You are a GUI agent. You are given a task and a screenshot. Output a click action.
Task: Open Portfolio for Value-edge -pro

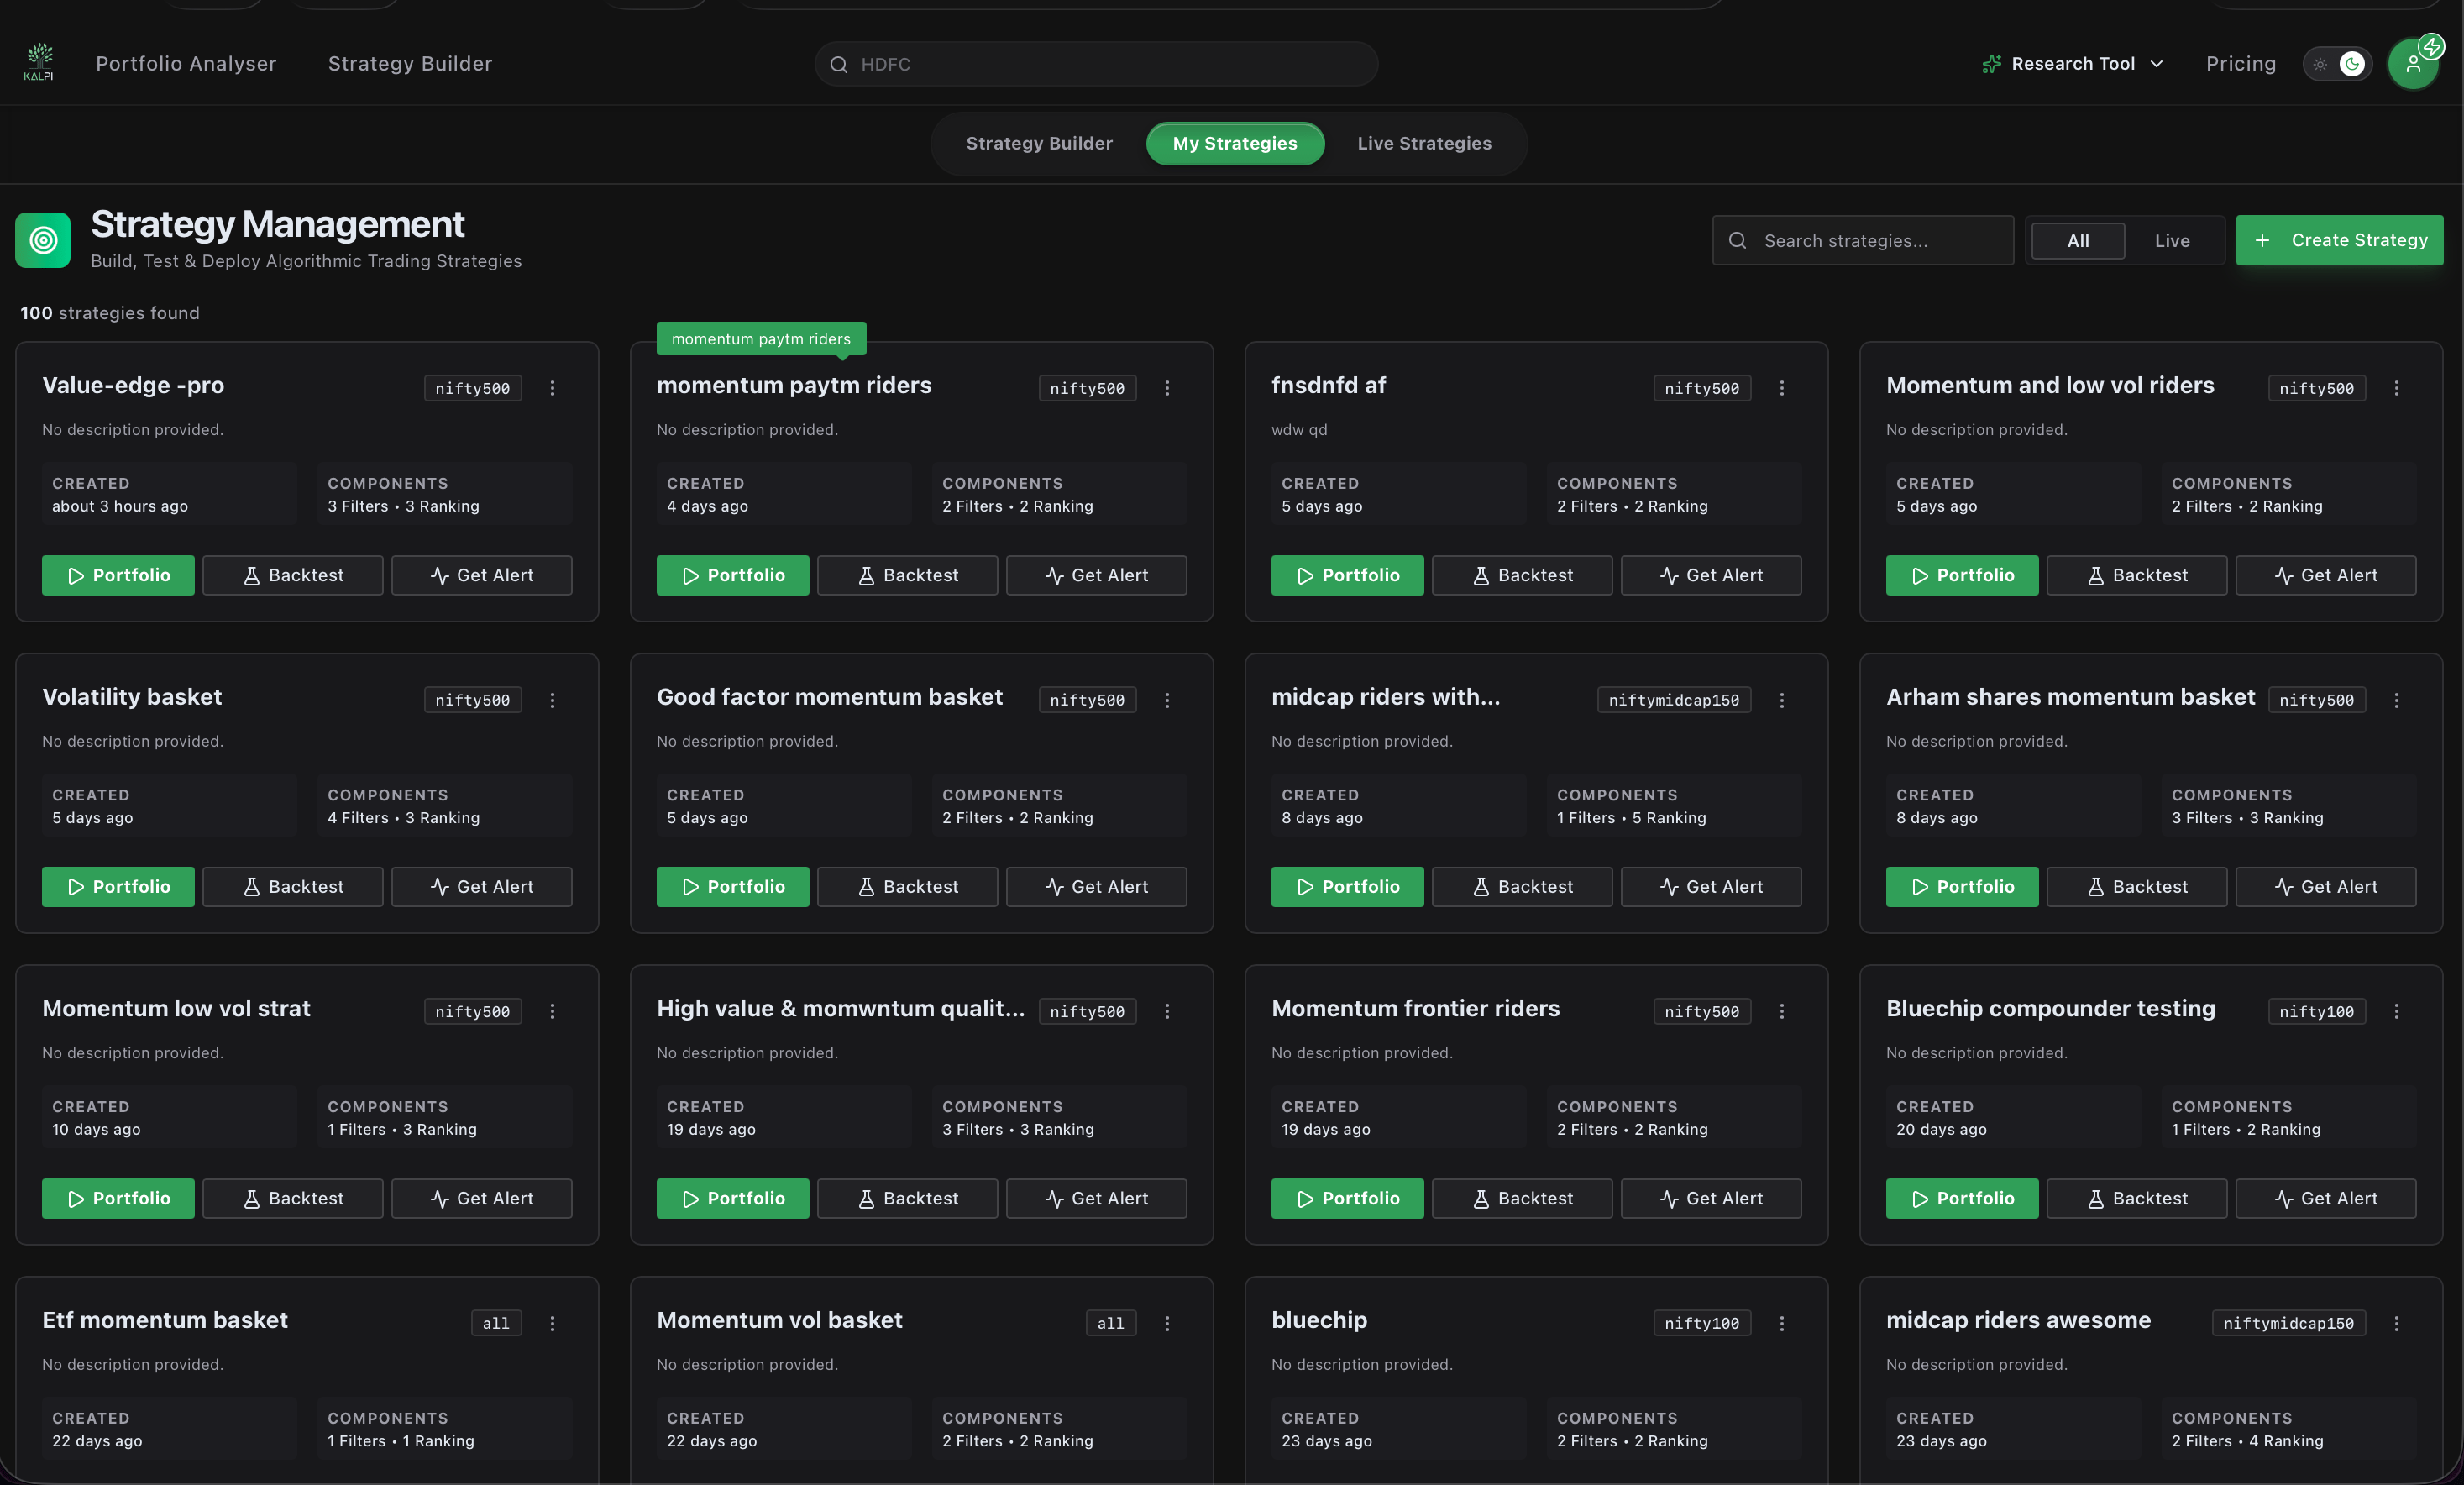click(x=118, y=575)
